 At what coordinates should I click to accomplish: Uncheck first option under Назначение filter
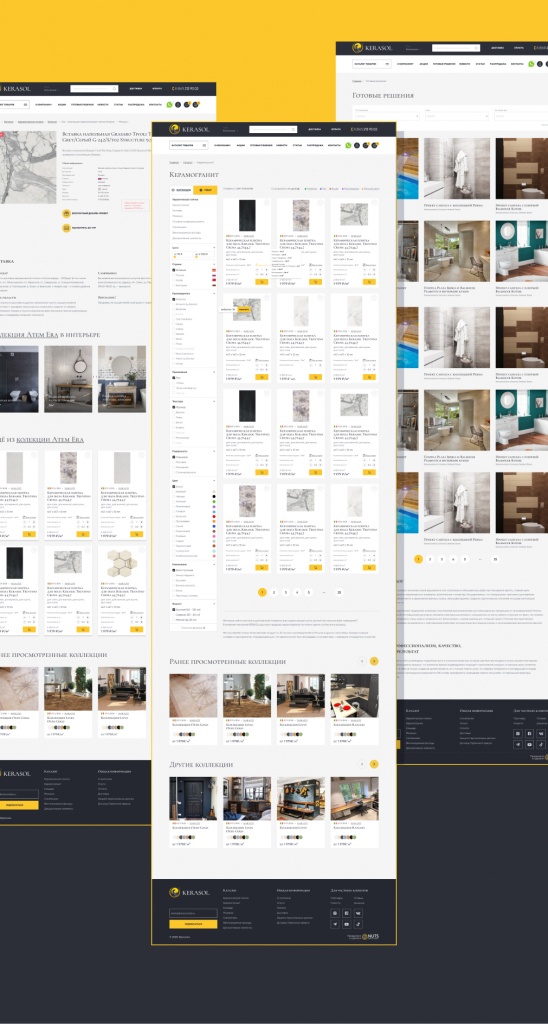tap(174, 570)
